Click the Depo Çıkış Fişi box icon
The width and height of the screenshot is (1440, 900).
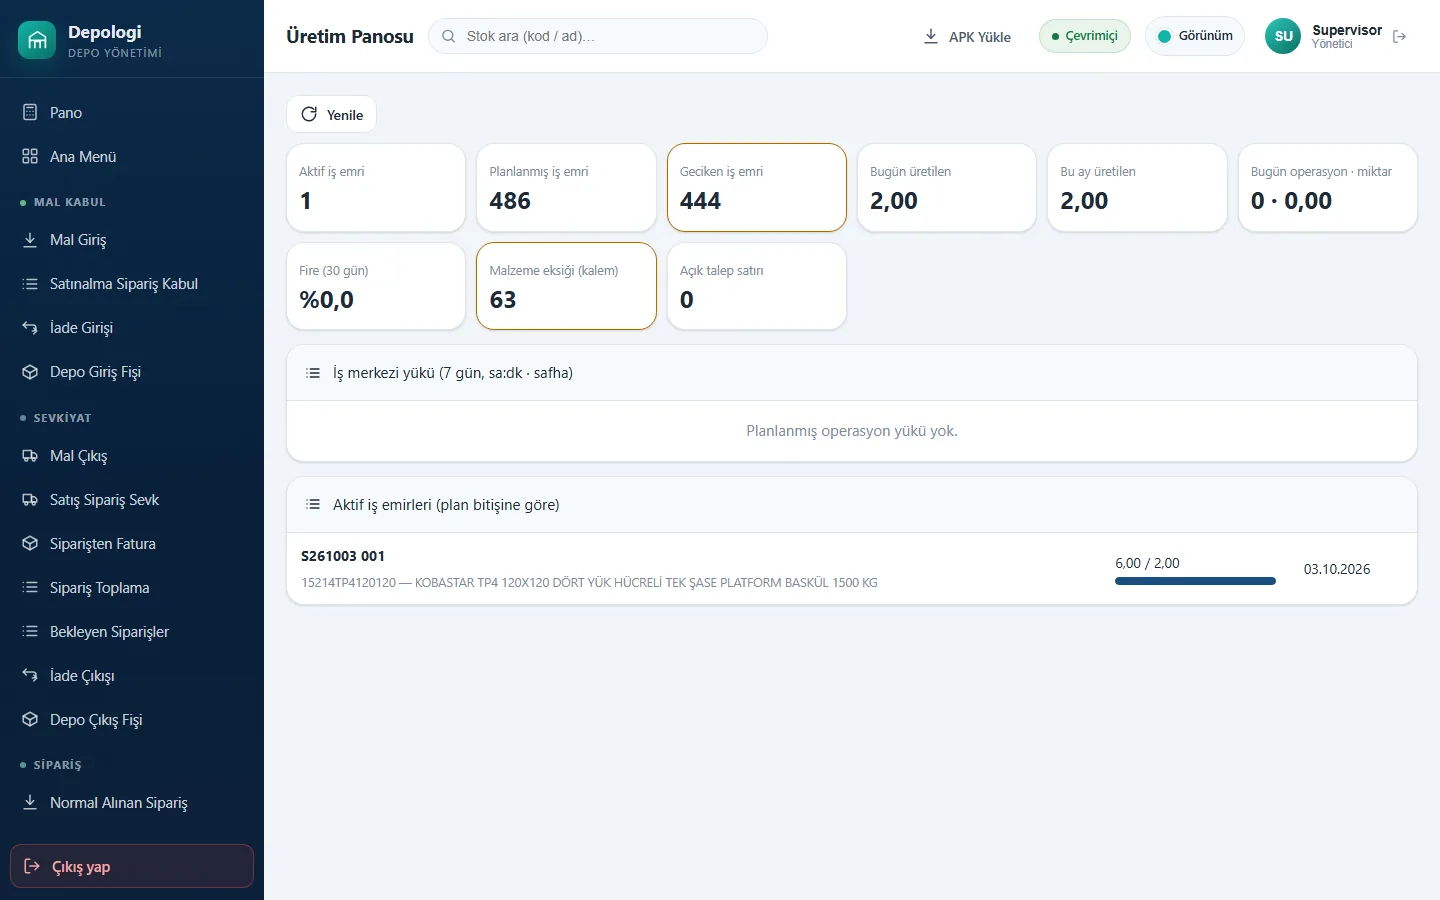30,719
